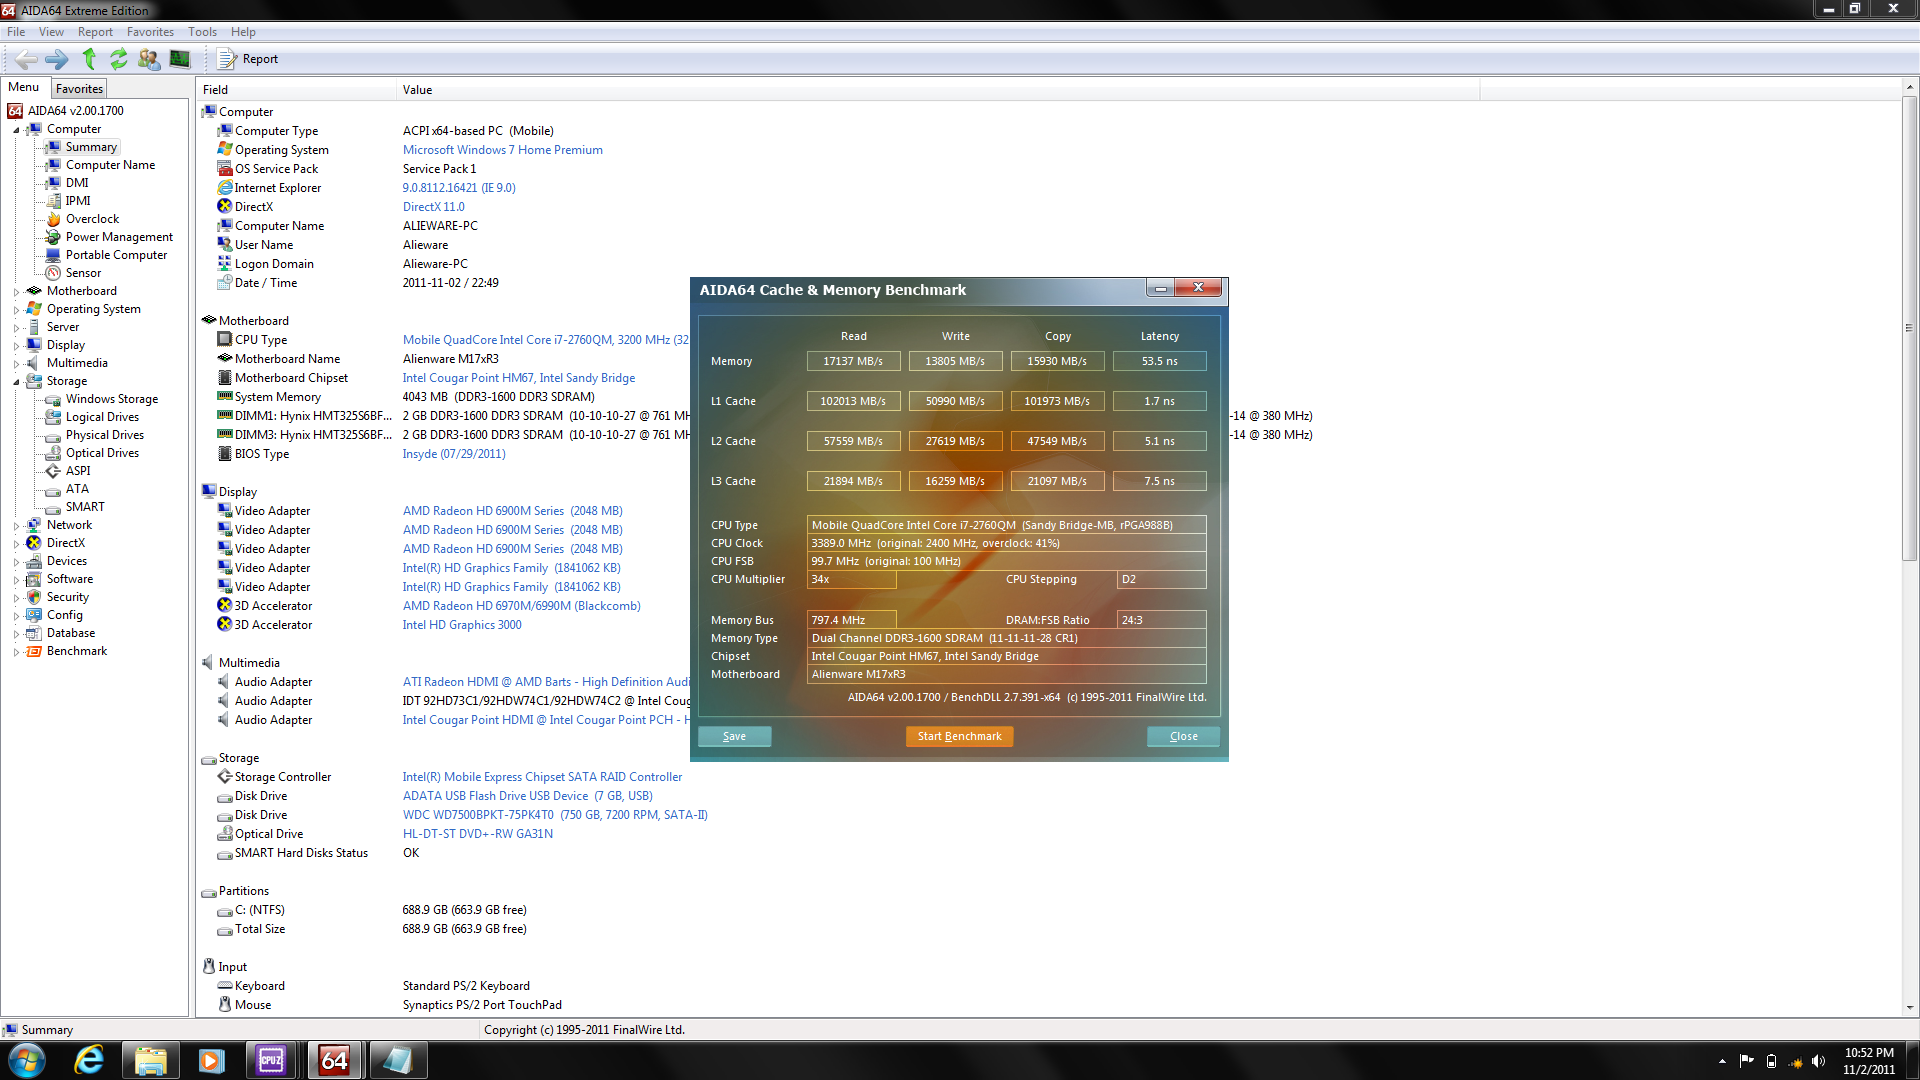The height and width of the screenshot is (1080, 1920).
Task: Expand the Display tree node
Action: coord(16,346)
